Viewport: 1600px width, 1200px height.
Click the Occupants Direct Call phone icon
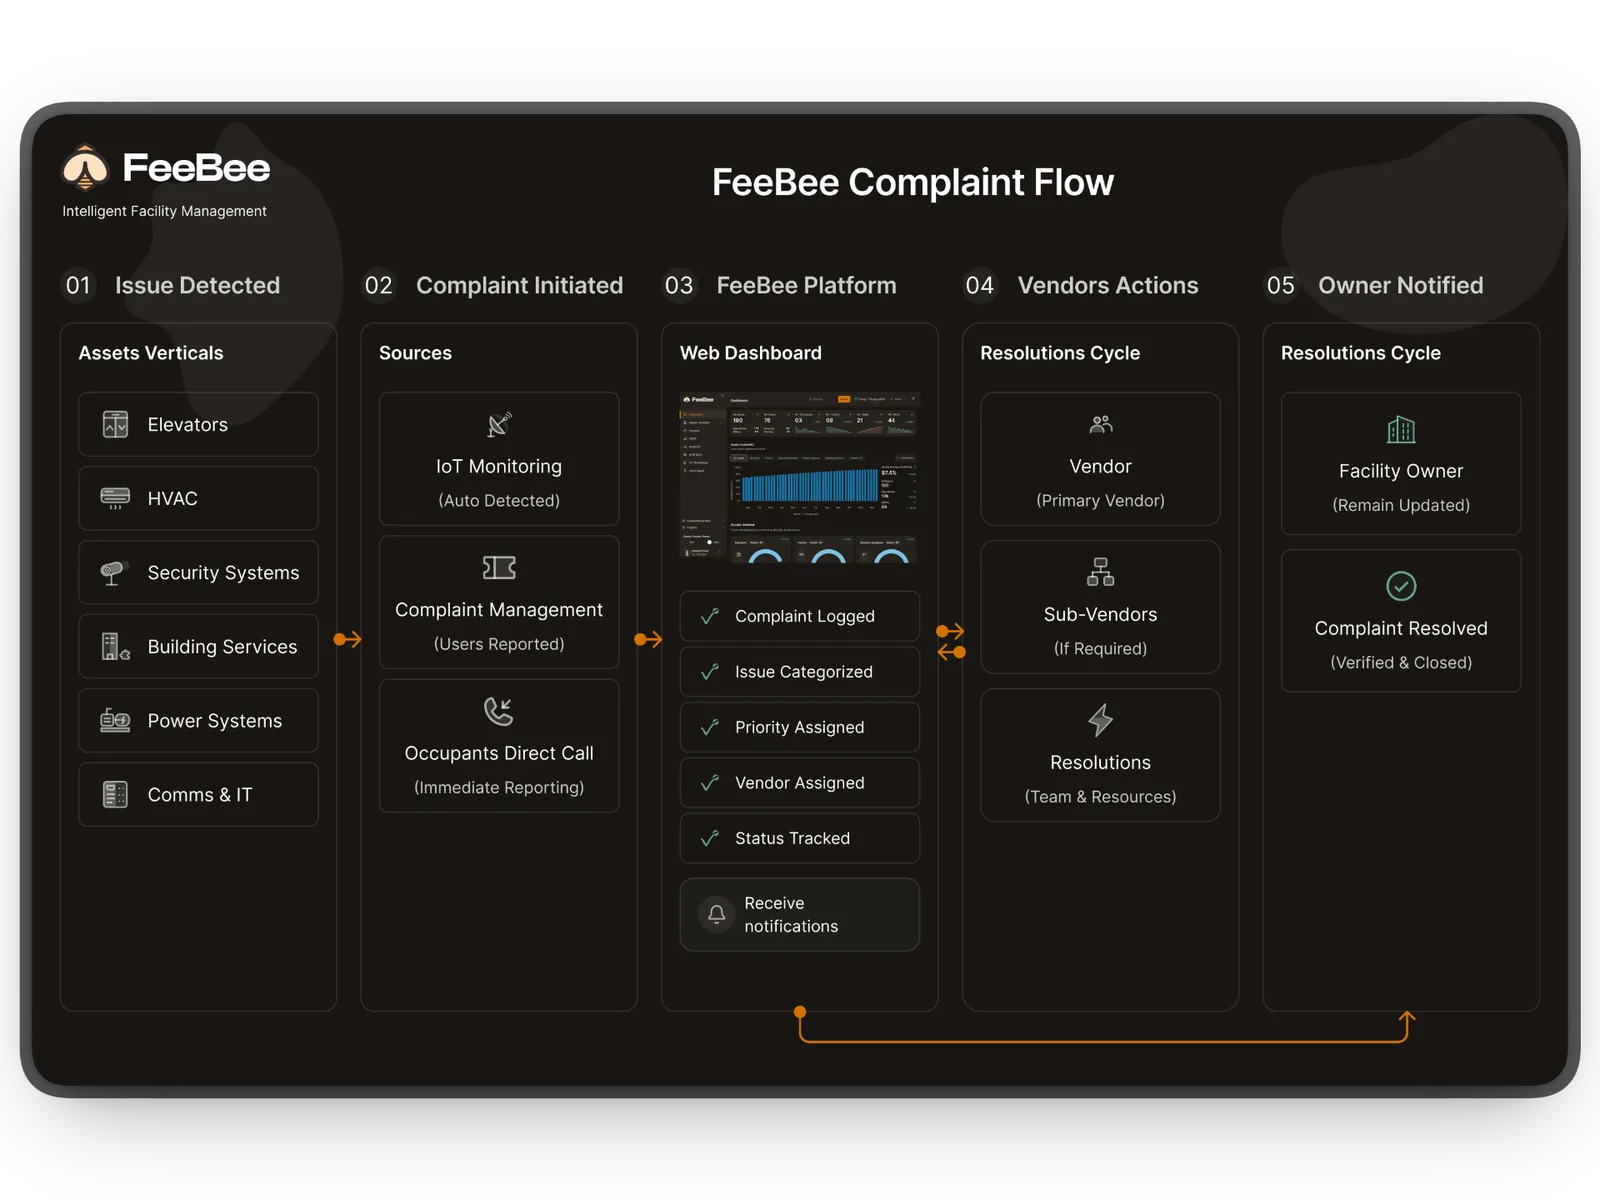(499, 711)
